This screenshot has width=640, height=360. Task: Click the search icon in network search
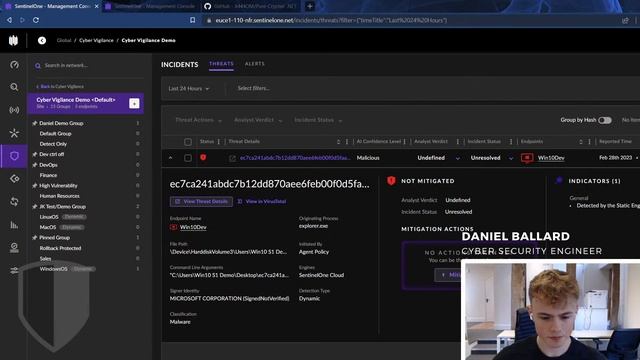pyautogui.click(x=38, y=66)
